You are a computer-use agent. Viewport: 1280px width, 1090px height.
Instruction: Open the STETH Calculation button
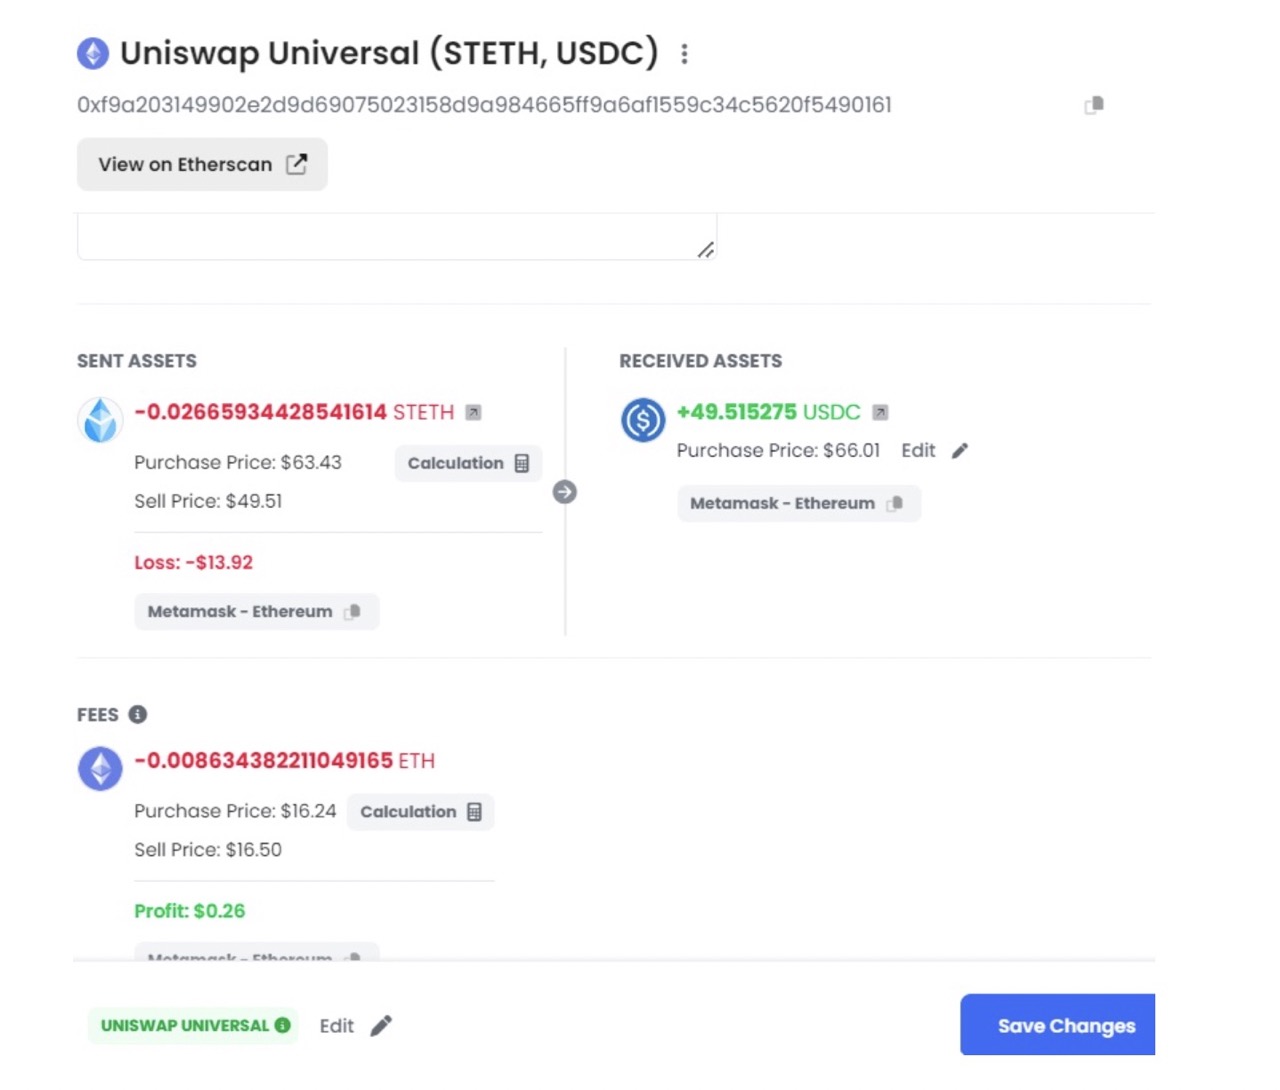(x=468, y=463)
